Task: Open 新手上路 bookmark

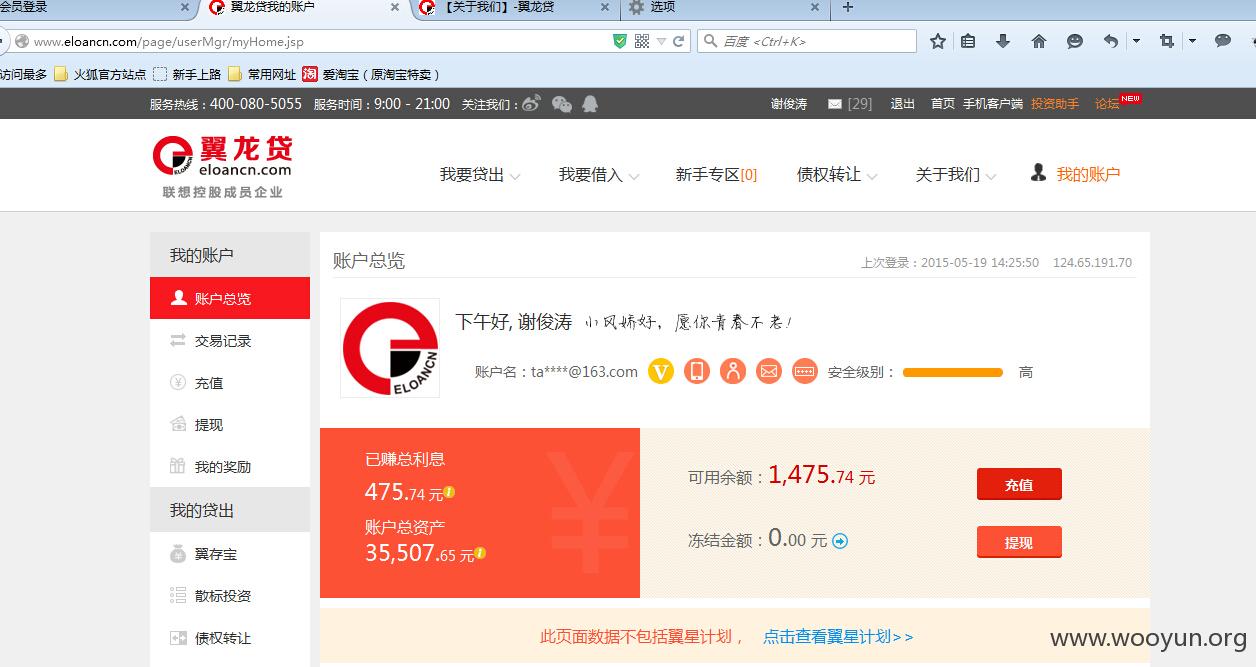Action: point(187,74)
